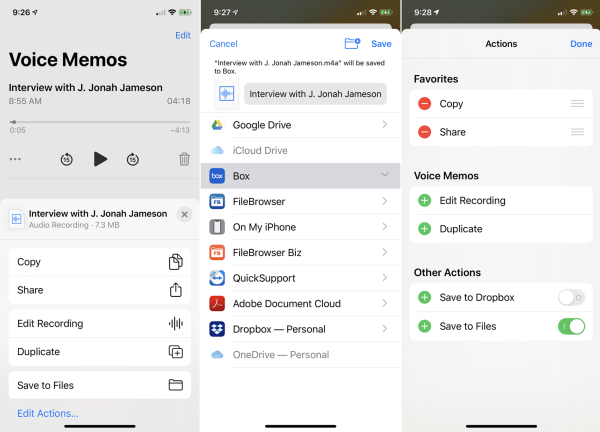This screenshot has width=600, height=432.
Task: Expand Dropbox — Personal chevron
Action: coord(385,328)
